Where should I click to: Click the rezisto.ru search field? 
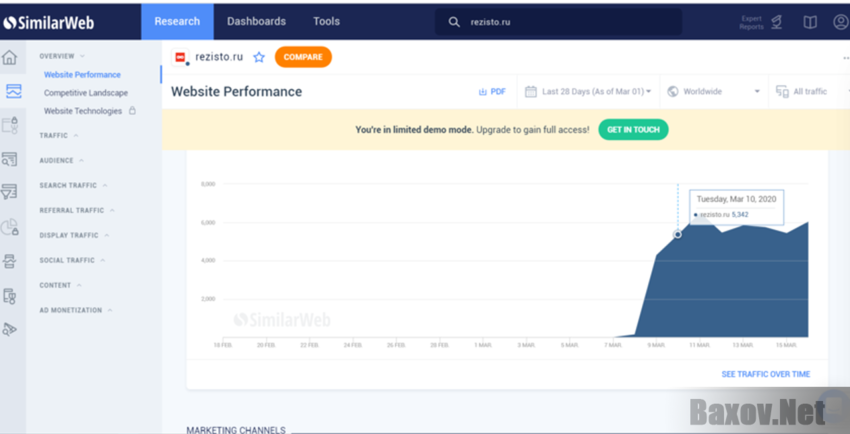click(558, 22)
